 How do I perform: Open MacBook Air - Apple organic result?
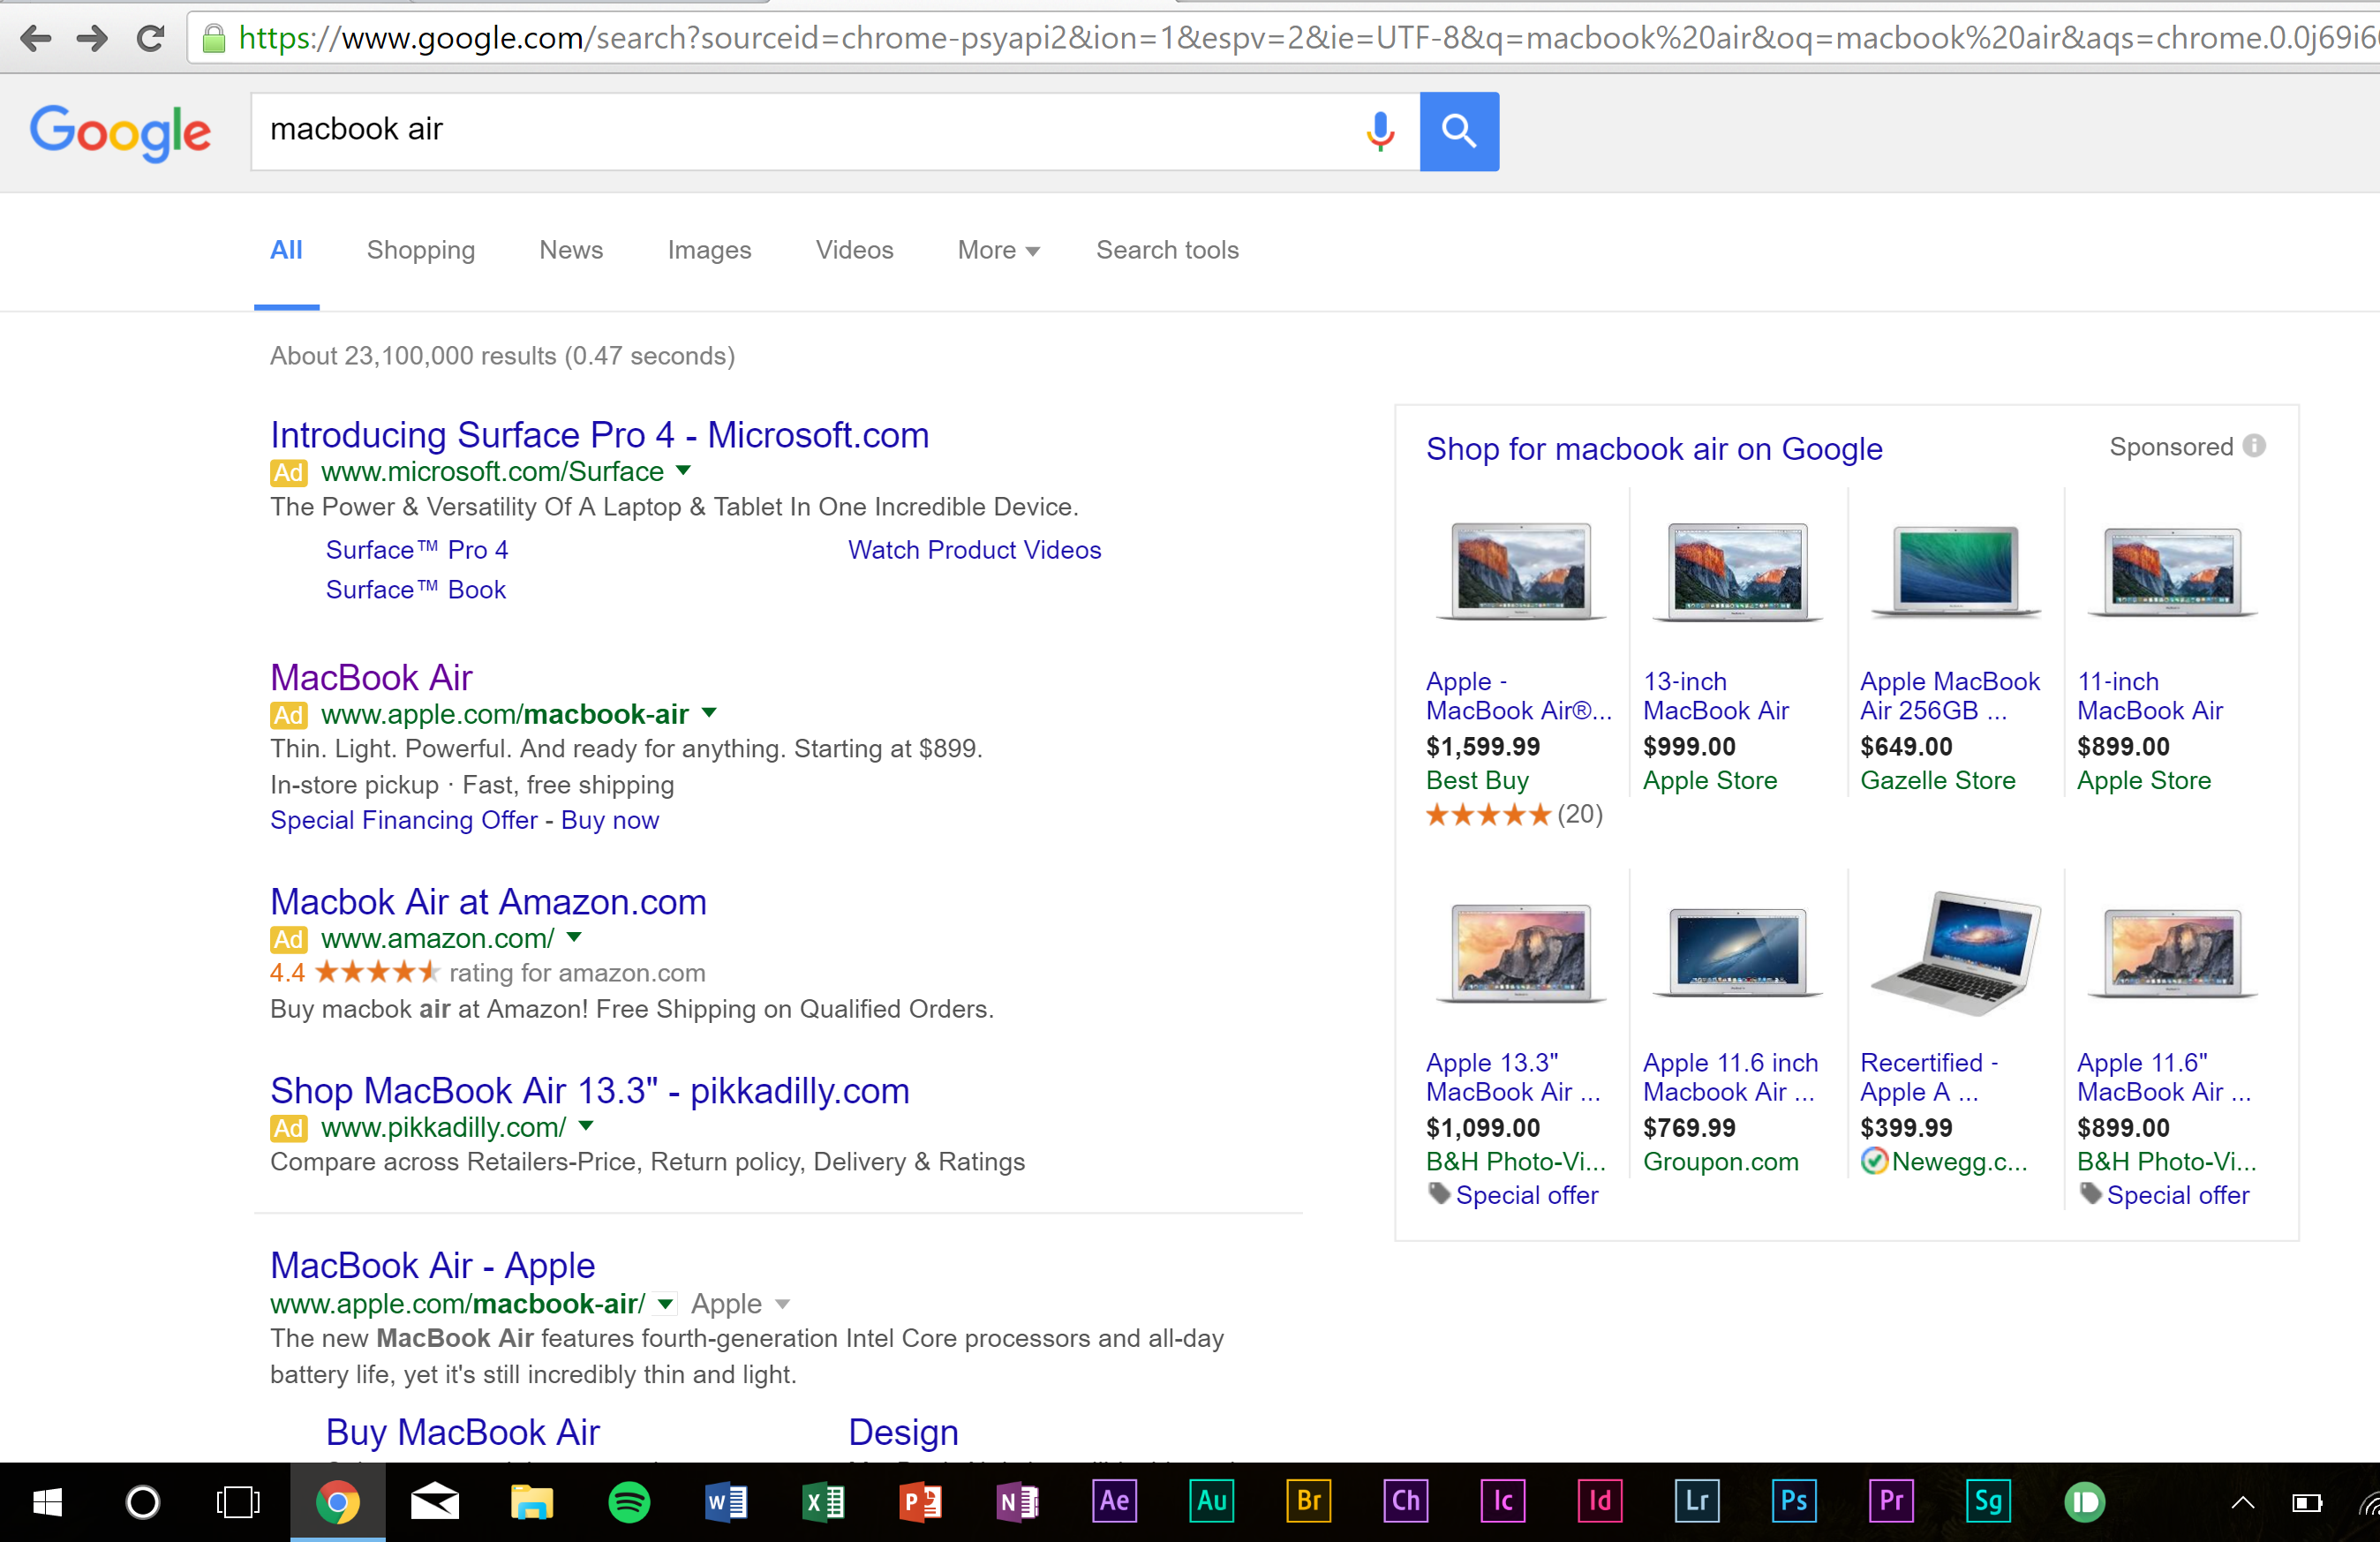pyautogui.click(x=432, y=1265)
